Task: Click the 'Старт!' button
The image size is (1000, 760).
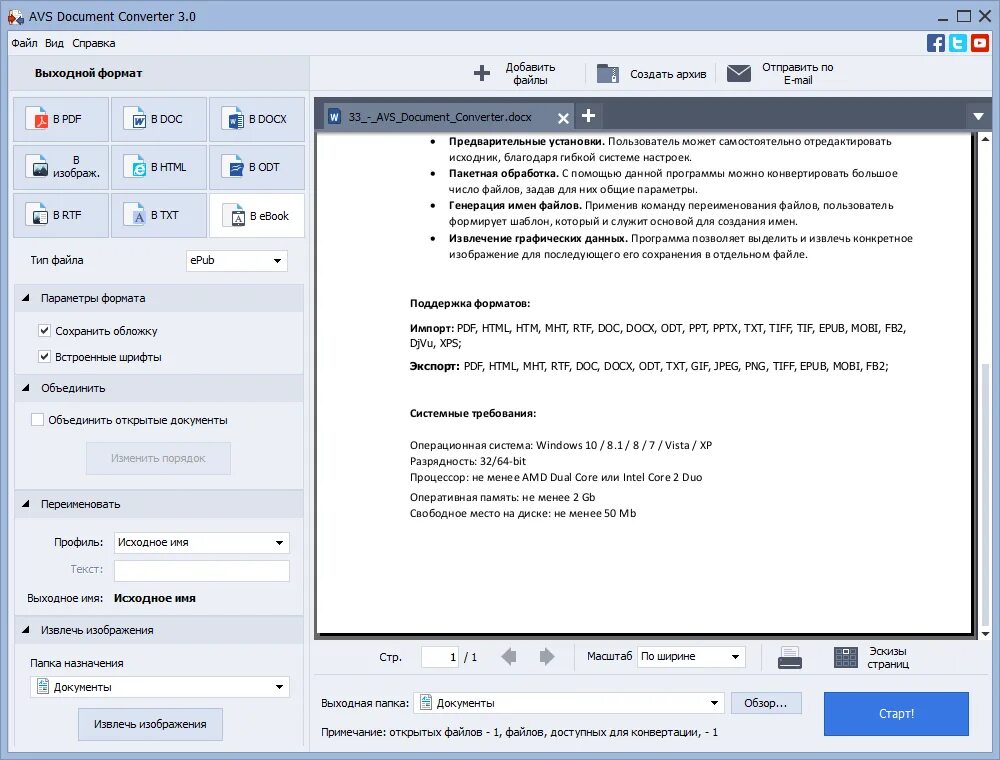Action: point(896,713)
